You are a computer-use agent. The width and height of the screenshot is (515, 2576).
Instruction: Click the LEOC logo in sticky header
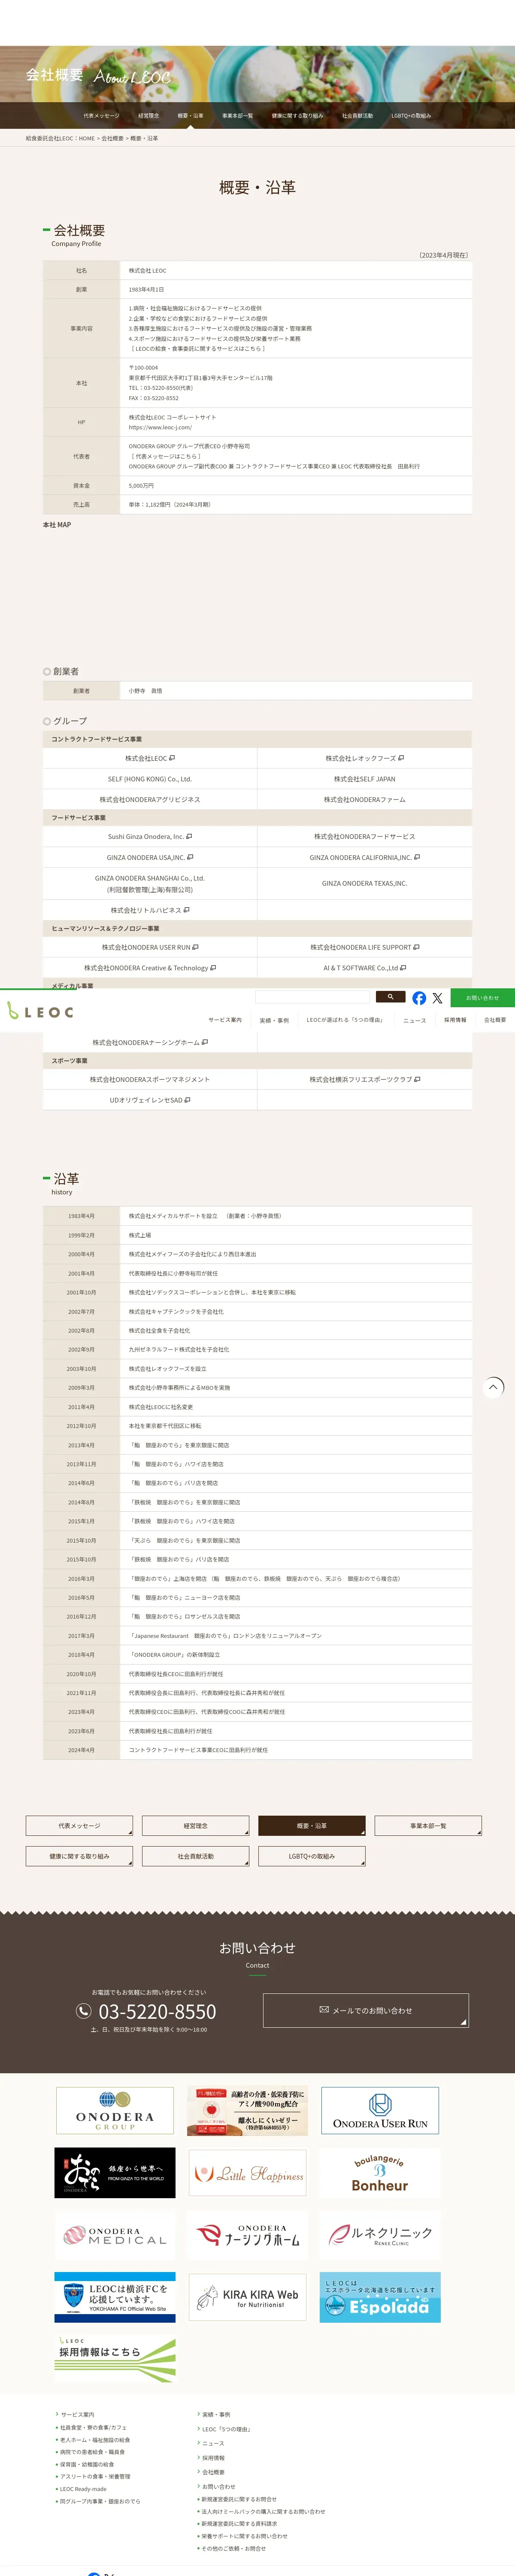tap(40, 1012)
